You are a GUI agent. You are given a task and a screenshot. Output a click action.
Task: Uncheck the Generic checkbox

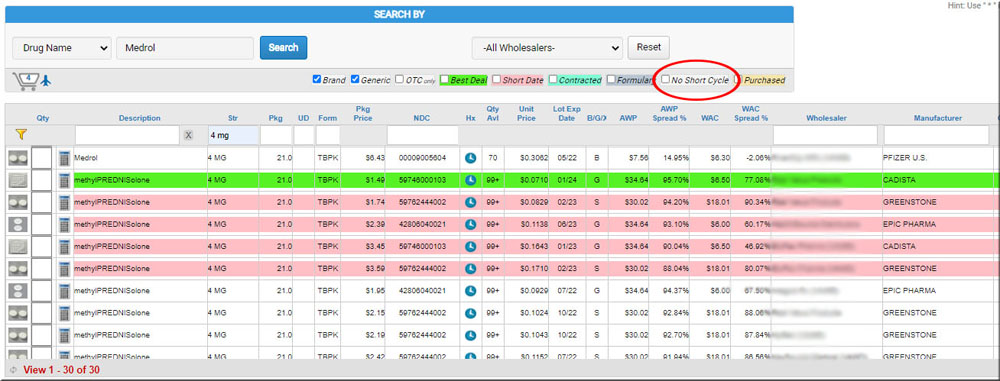(x=355, y=80)
